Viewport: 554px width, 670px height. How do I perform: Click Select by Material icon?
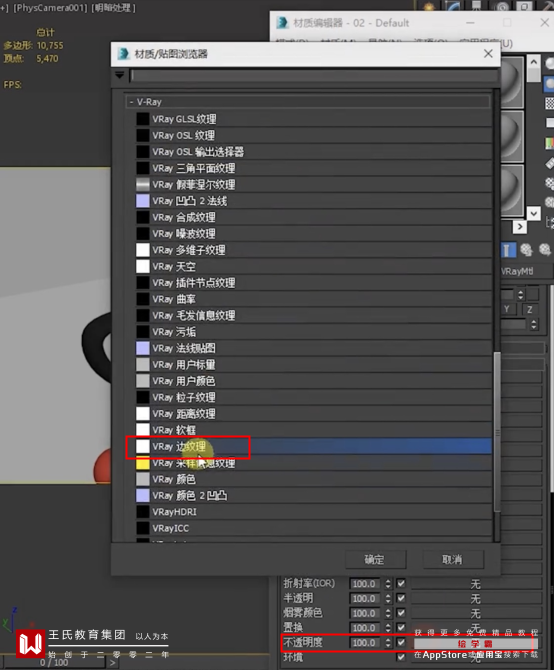coord(550,203)
